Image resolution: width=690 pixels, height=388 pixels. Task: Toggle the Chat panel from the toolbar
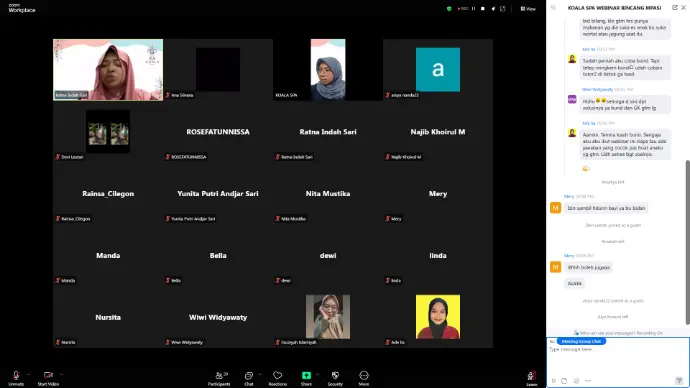coord(249,378)
